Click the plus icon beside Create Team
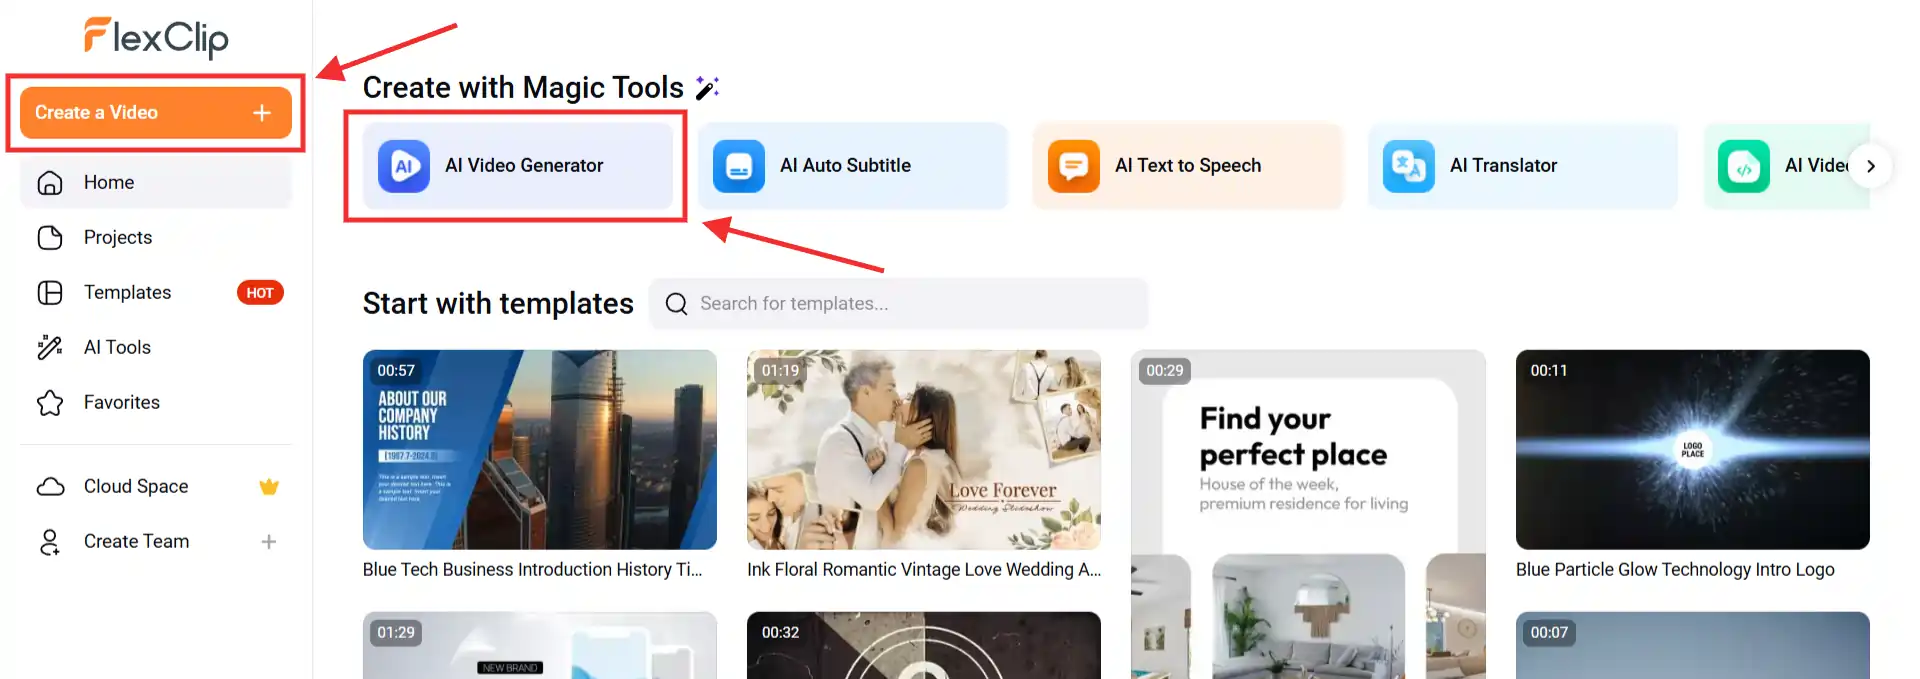This screenshot has height=679, width=1920. (269, 542)
